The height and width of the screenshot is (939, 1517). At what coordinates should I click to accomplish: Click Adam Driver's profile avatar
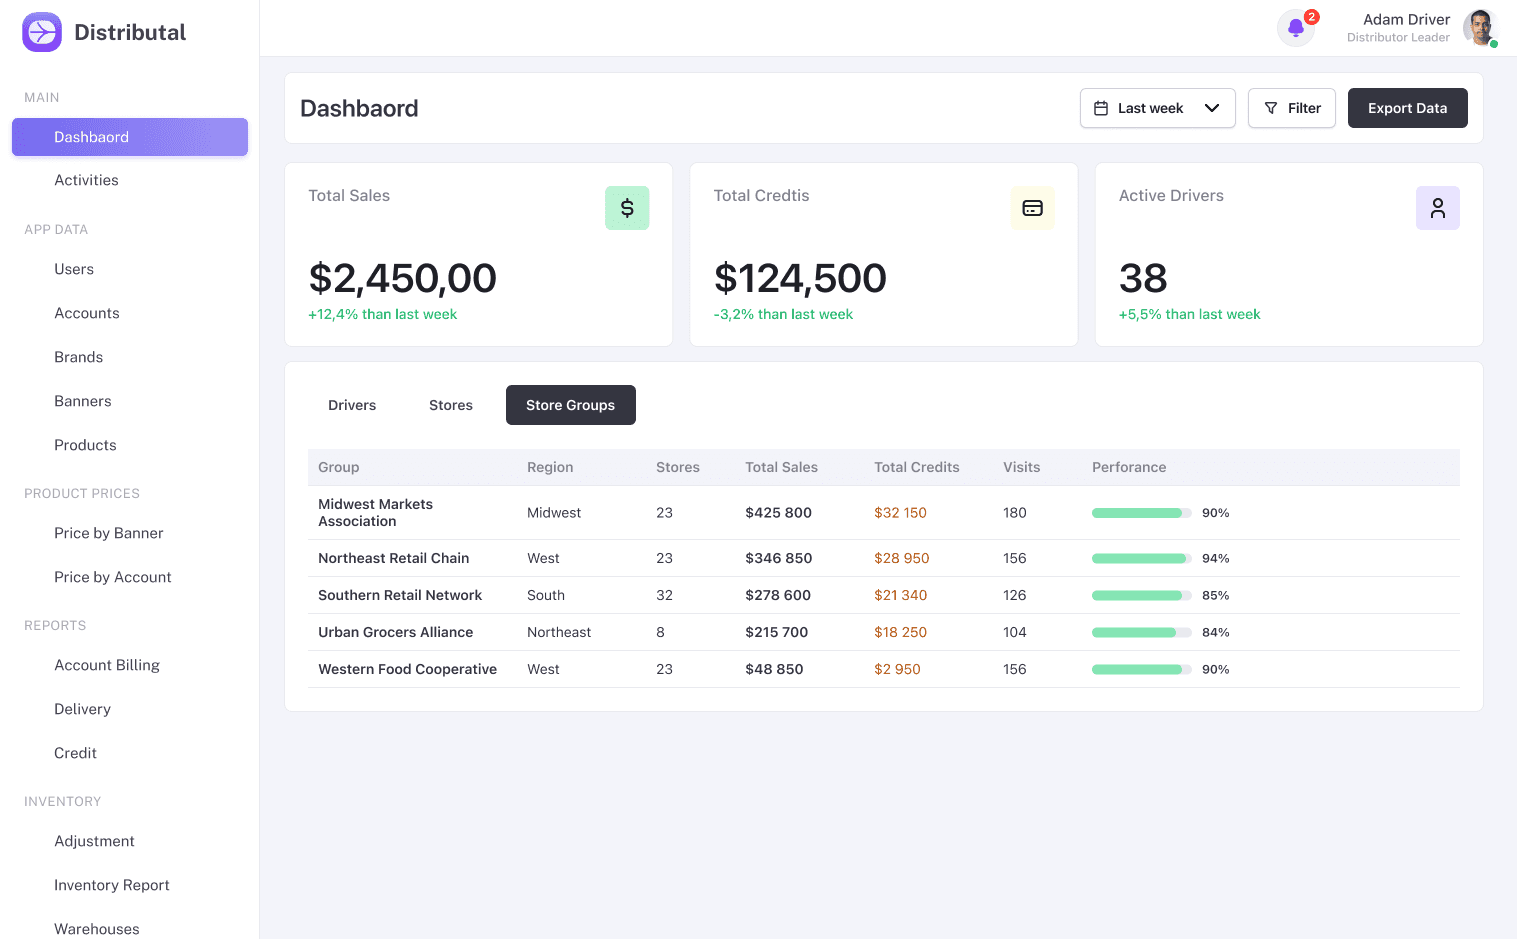click(x=1480, y=27)
